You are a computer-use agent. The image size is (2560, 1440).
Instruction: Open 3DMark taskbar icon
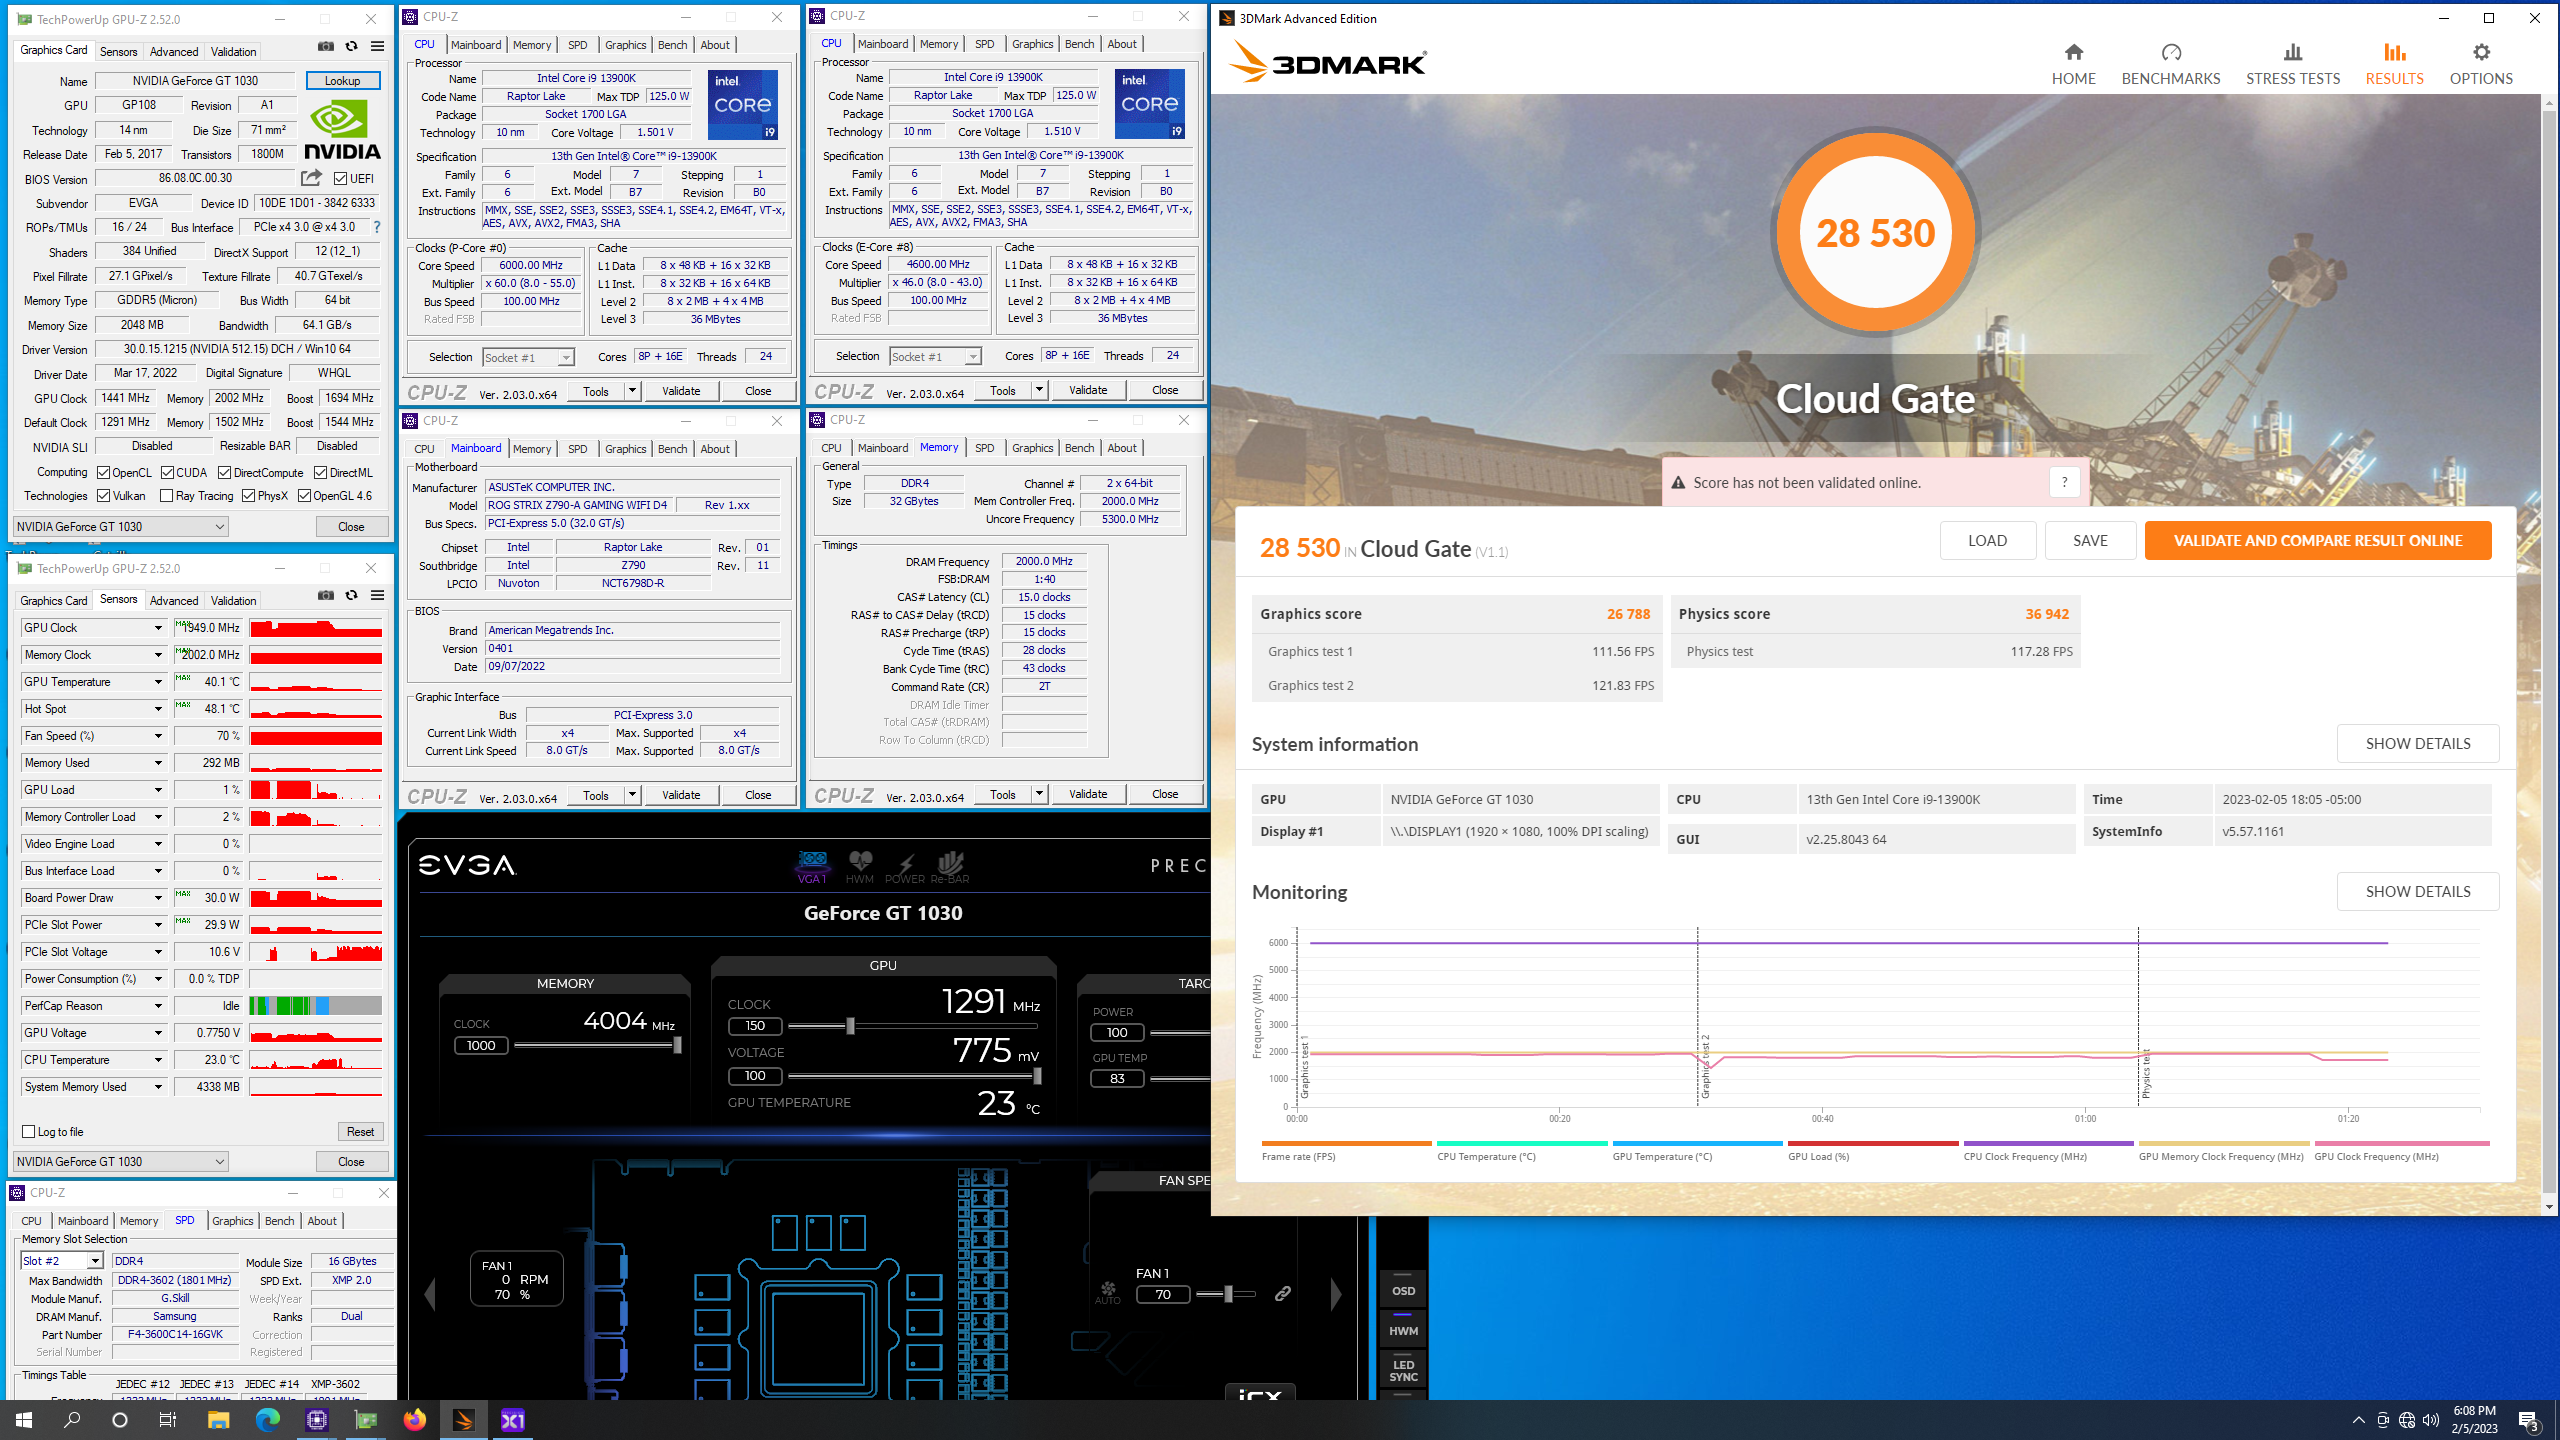pyautogui.click(x=463, y=1419)
